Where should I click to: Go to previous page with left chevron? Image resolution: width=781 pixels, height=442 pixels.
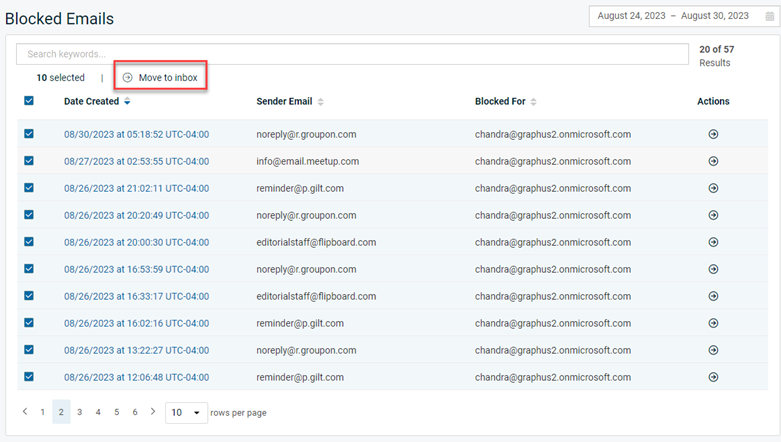click(25, 411)
